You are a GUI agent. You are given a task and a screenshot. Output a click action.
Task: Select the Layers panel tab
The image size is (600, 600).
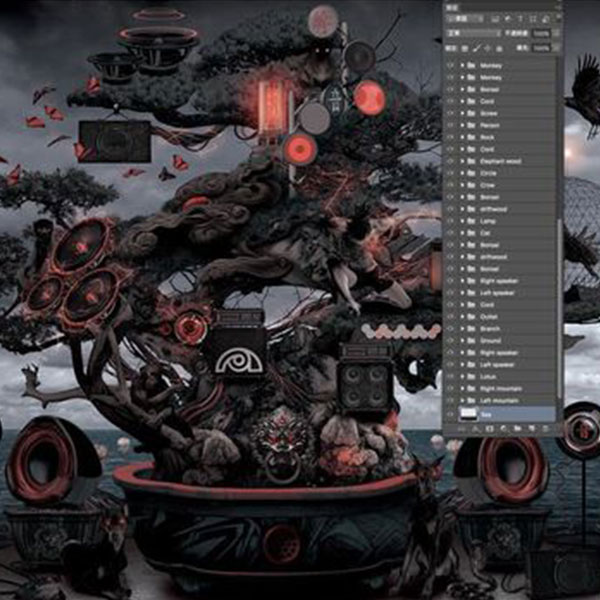coord(453,7)
